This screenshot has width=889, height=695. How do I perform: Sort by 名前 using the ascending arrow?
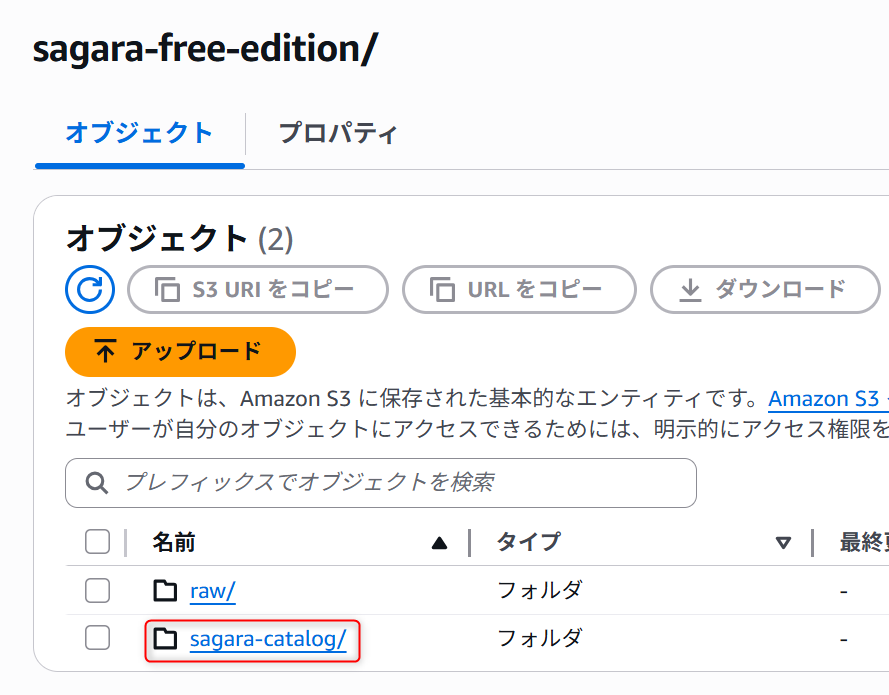[x=439, y=544]
